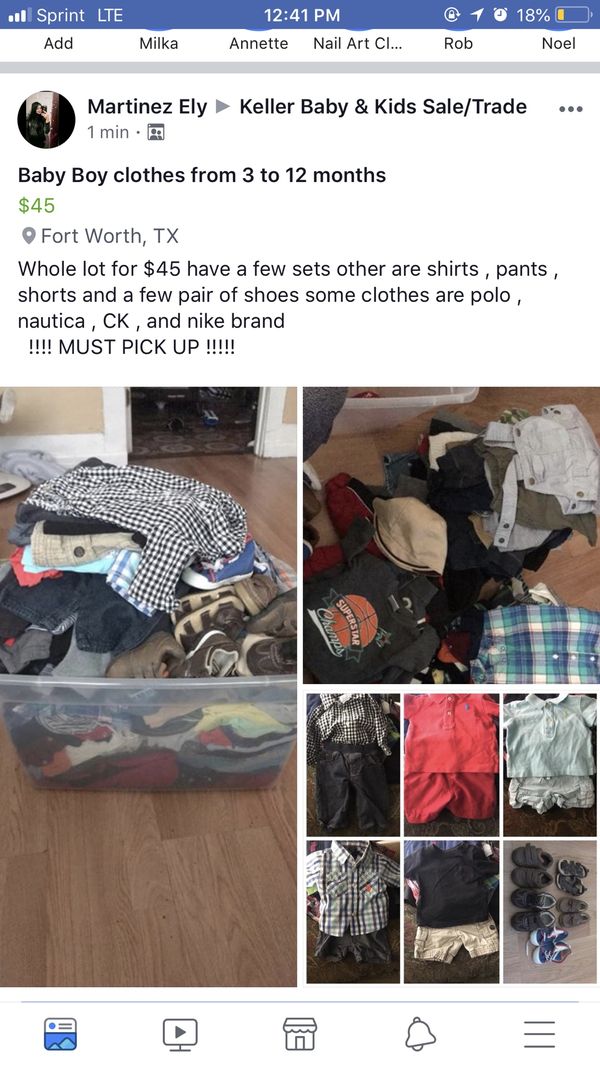Image resolution: width=600 pixels, height=1066 pixels.
Task: Open the hamburger menu icon
Action: click(540, 1034)
